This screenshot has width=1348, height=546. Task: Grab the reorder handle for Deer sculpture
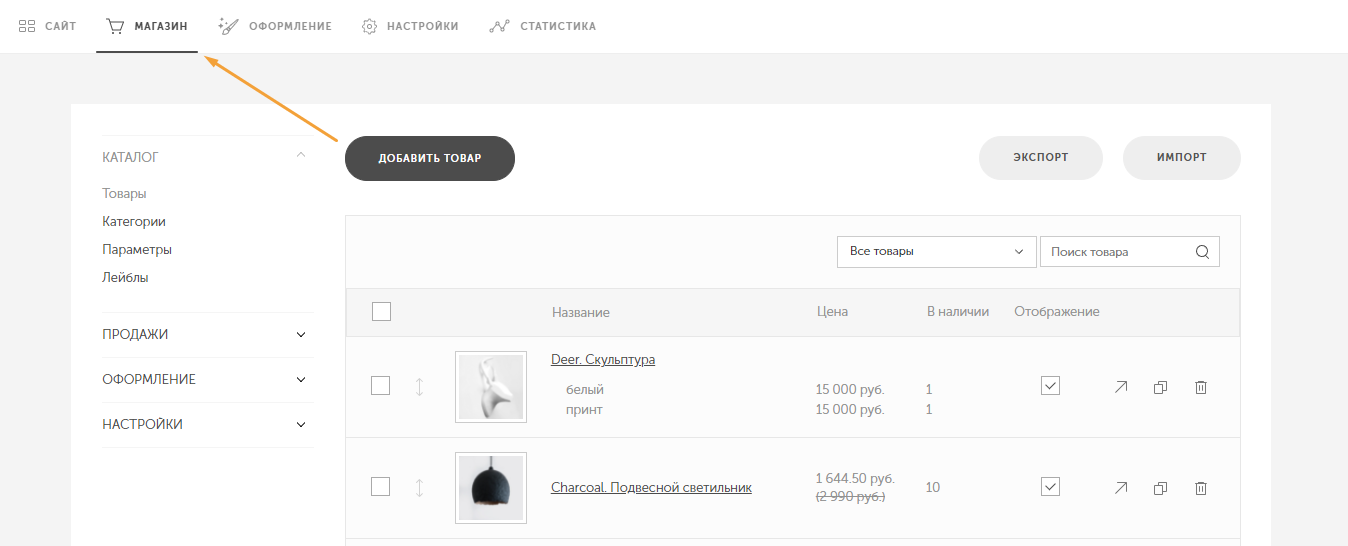pyautogui.click(x=419, y=387)
